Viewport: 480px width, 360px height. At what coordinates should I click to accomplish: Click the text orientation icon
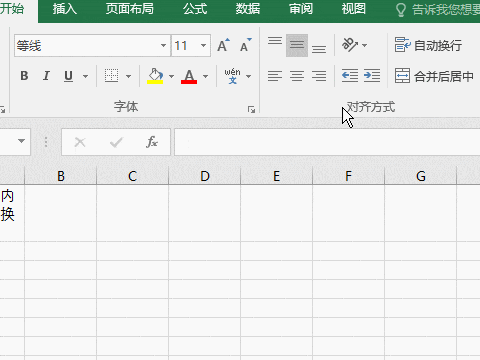pos(350,45)
